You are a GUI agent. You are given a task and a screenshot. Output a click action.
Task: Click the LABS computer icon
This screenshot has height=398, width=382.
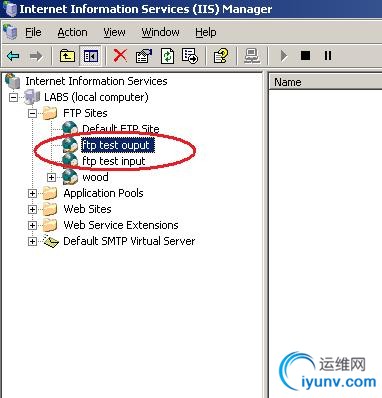point(32,97)
